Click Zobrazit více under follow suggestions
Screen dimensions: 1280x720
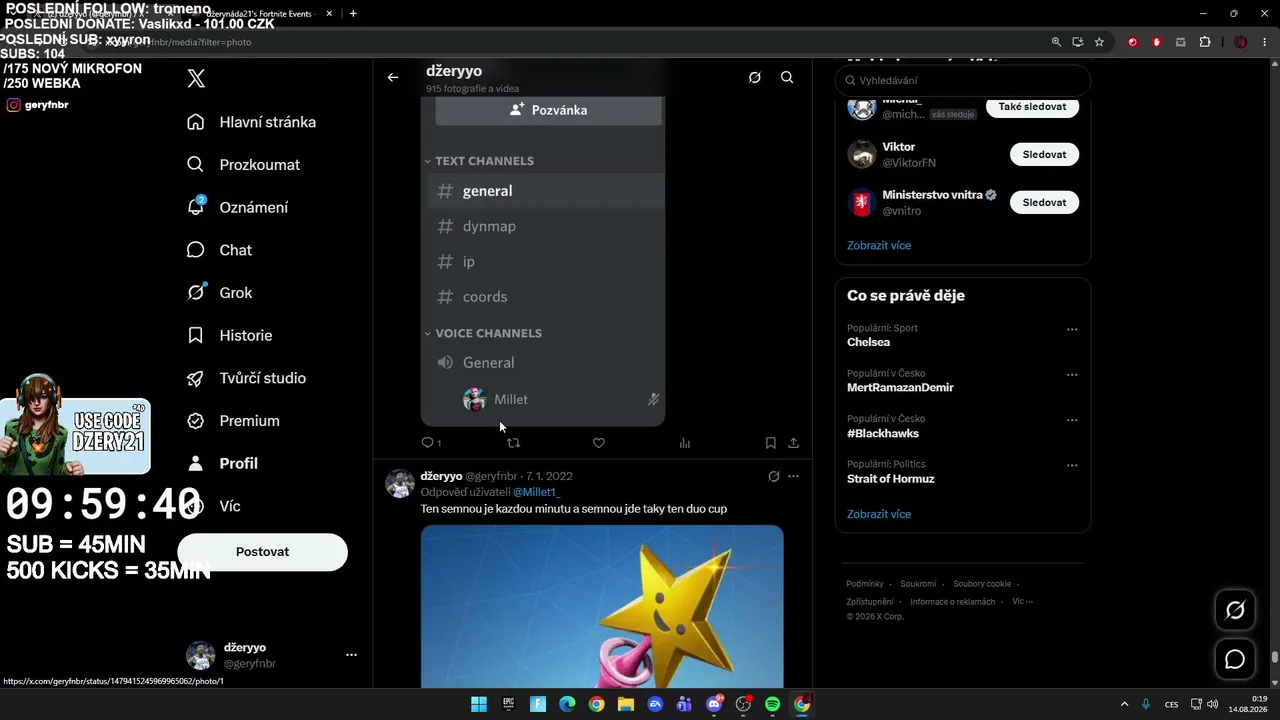(x=879, y=245)
